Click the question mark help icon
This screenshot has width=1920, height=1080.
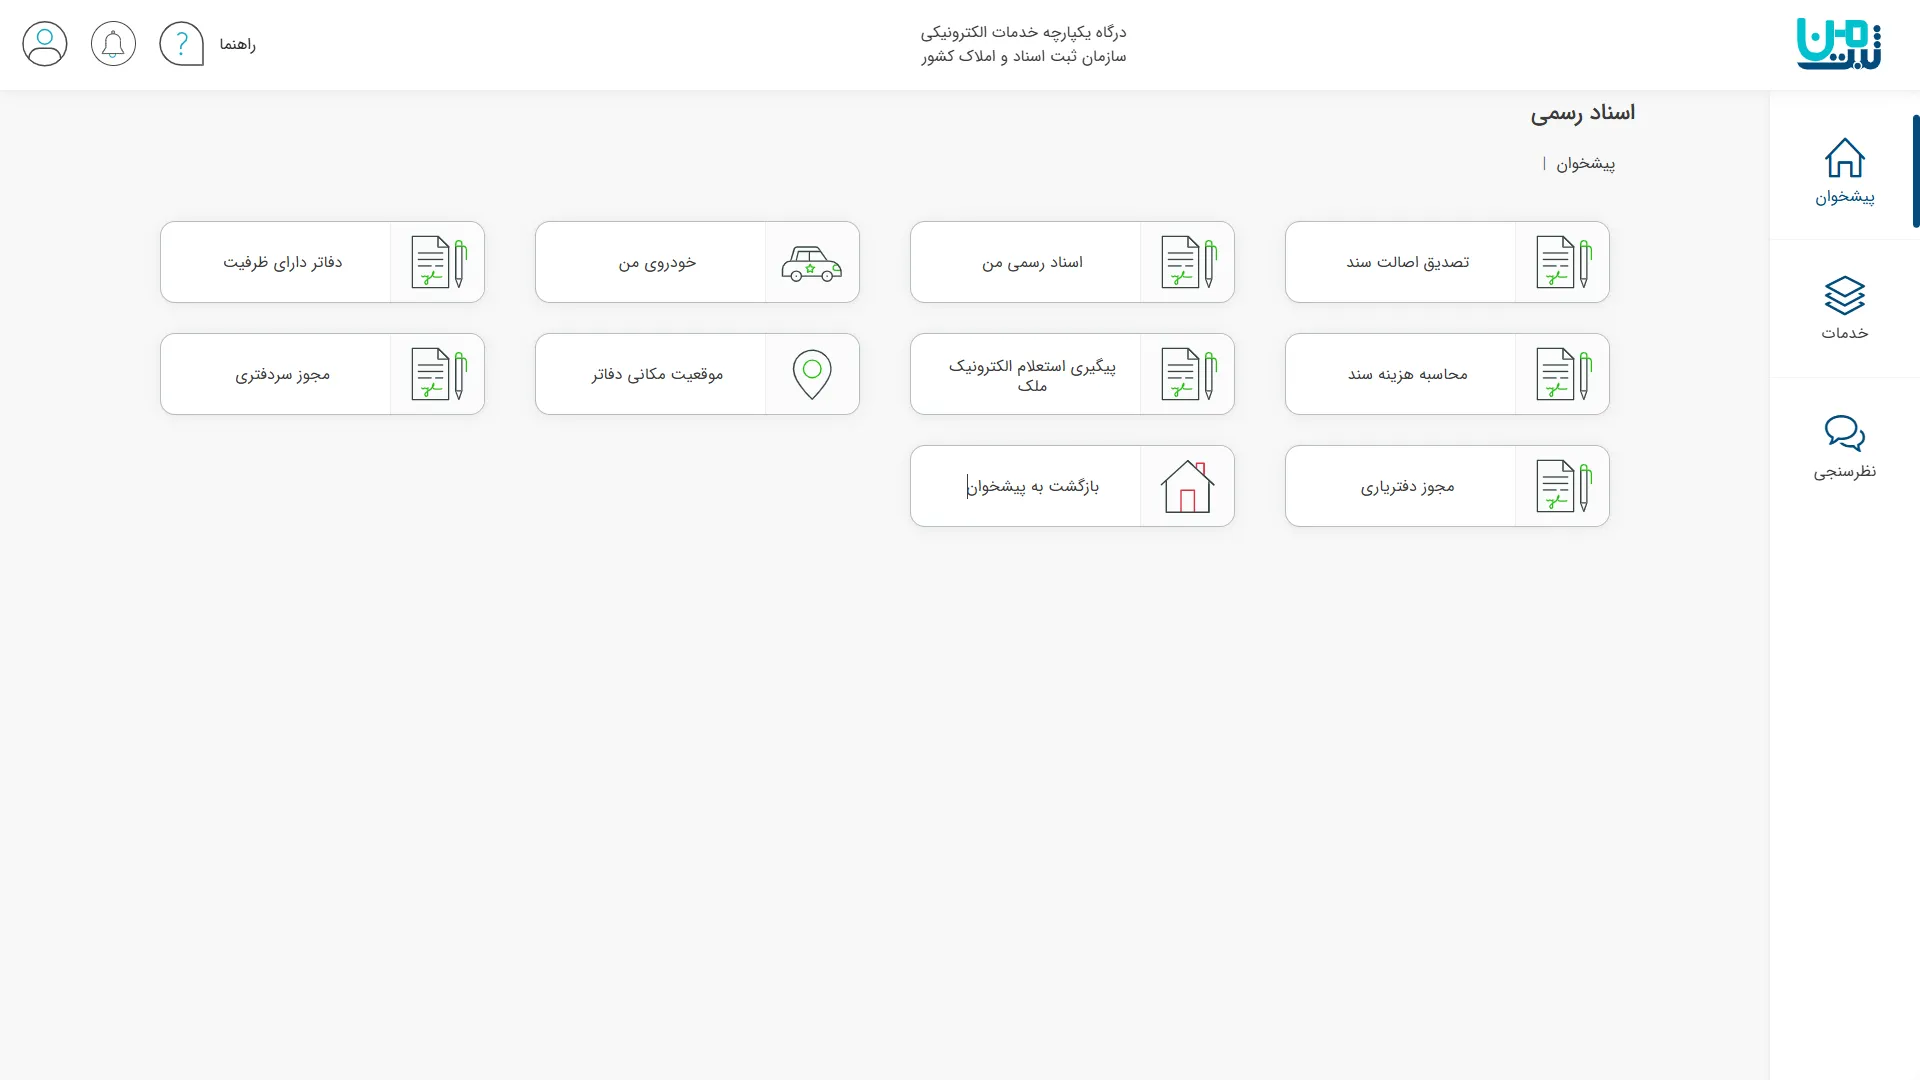click(x=181, y=44)
